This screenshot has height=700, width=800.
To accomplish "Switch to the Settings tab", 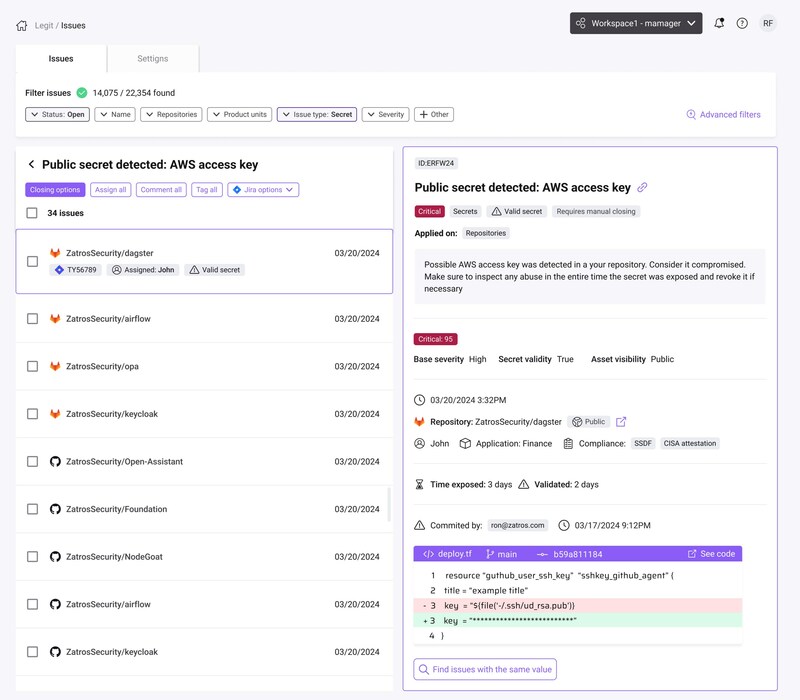I will (x=153, y=59).
